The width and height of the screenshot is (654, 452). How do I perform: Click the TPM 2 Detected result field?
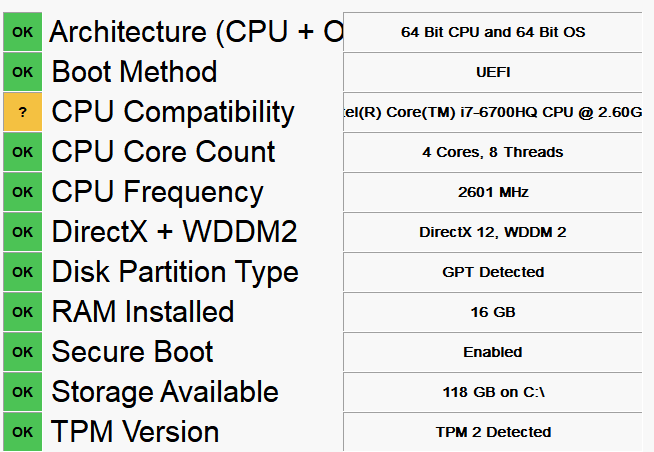point(493,432)
